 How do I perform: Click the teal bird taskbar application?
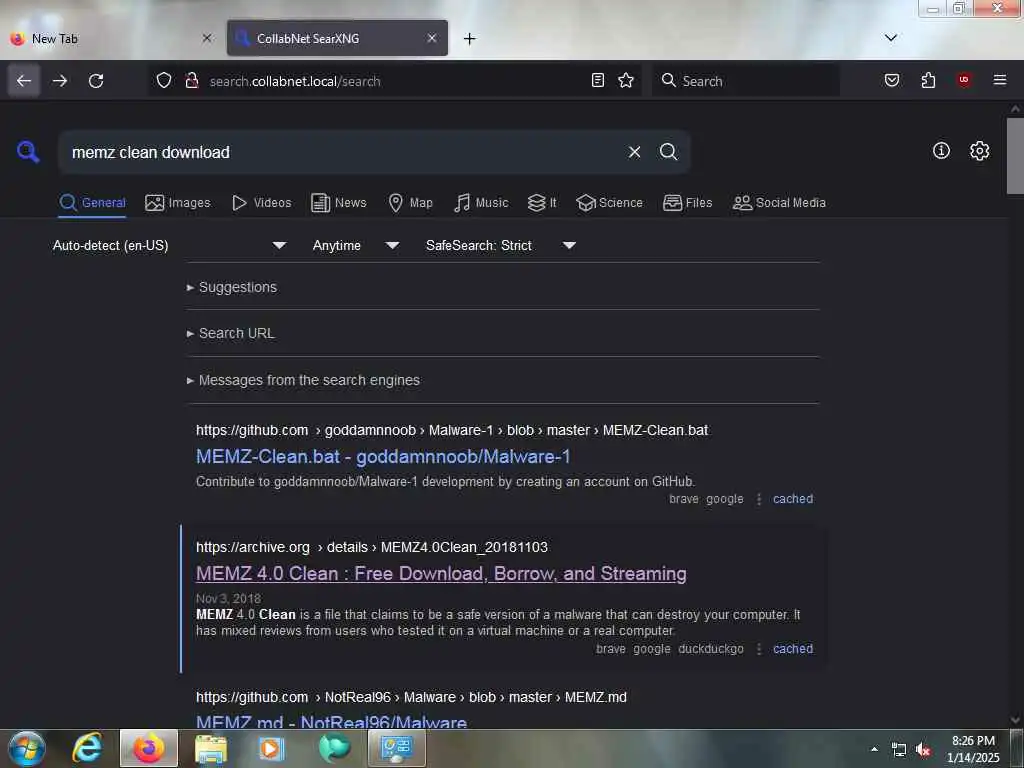pyautogui.click(x=334, y=748)
